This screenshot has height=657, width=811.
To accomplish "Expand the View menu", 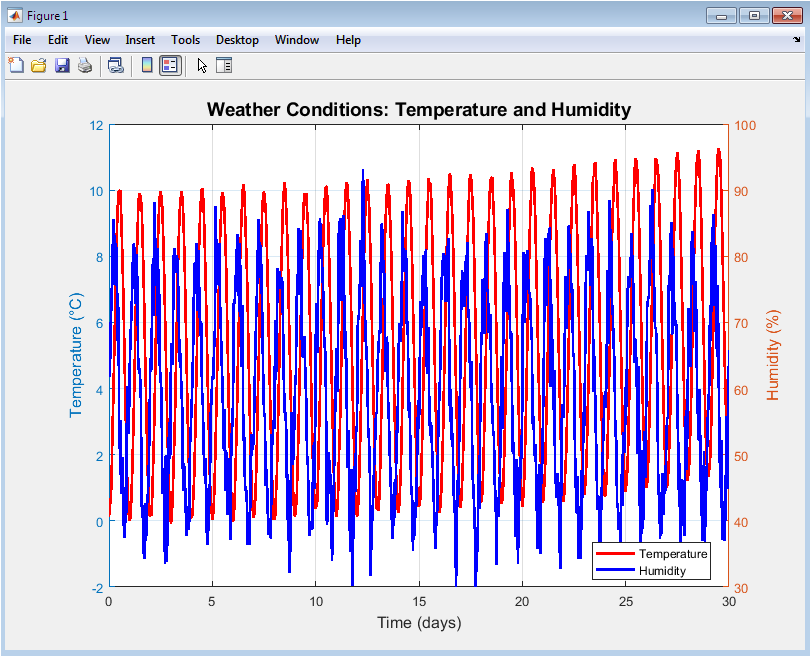I will point(97,40).
